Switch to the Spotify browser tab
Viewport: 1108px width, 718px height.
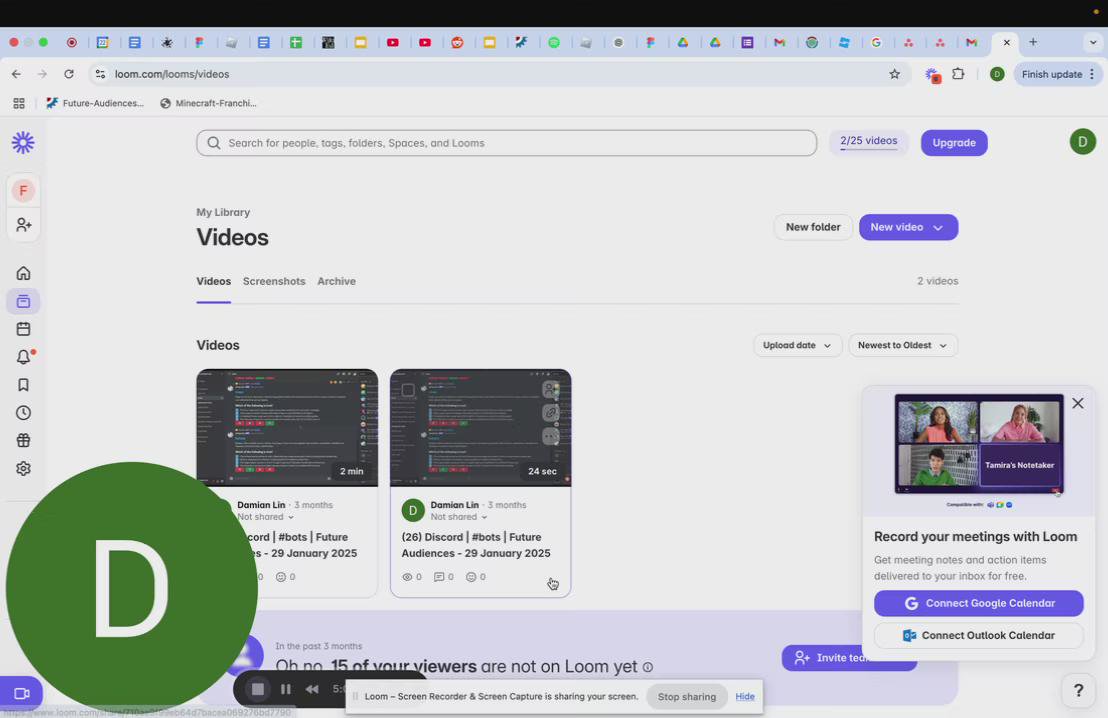pos(554,42)
